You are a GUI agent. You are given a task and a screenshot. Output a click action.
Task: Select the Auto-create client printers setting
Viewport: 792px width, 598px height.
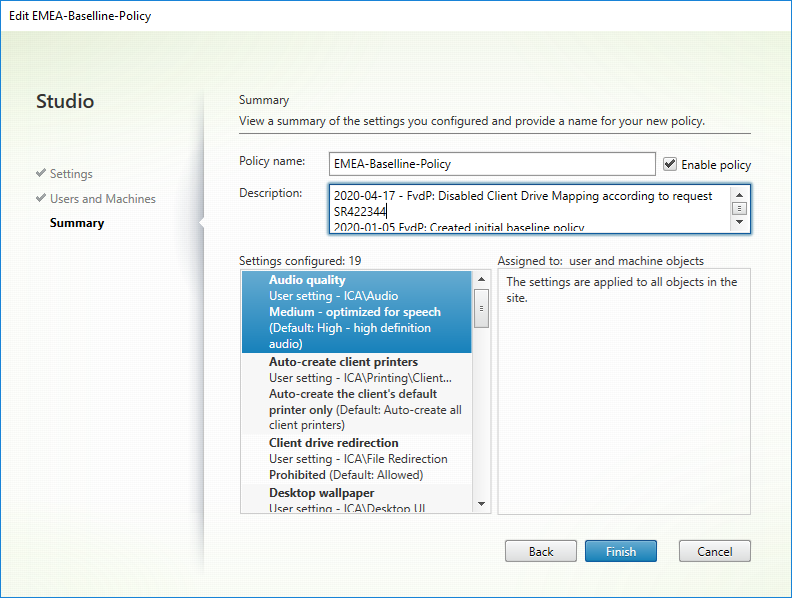point(357,393)
